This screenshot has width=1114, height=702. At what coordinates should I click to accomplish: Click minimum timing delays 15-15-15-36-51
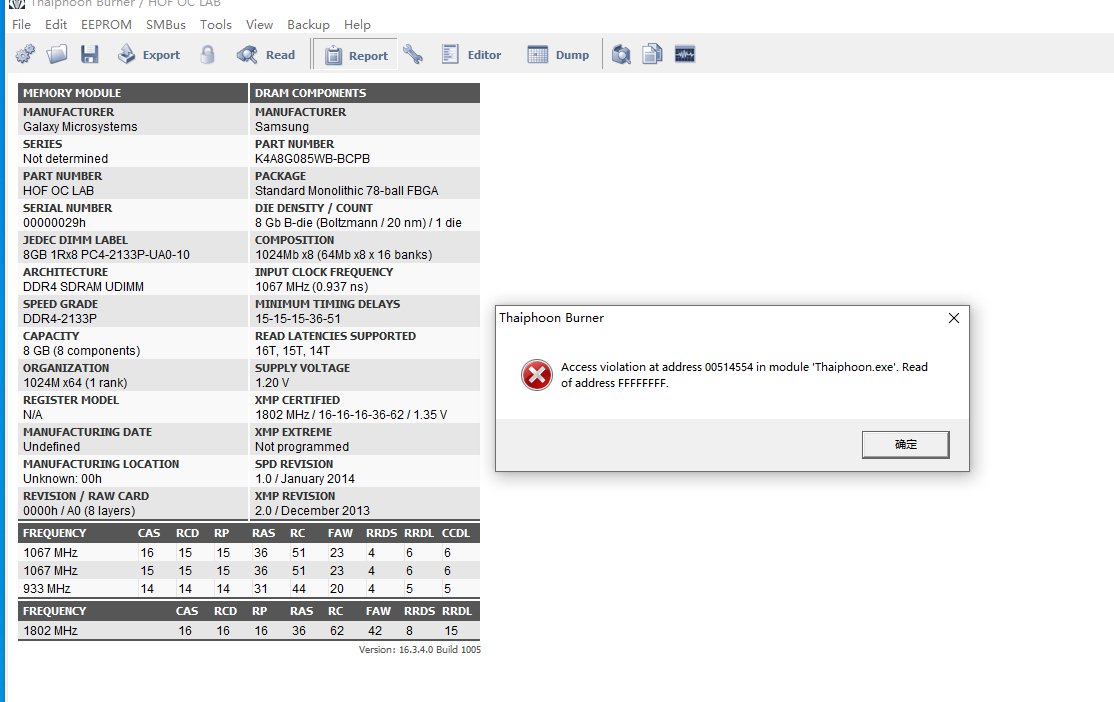pyautogui.click(x=298, y=318)
